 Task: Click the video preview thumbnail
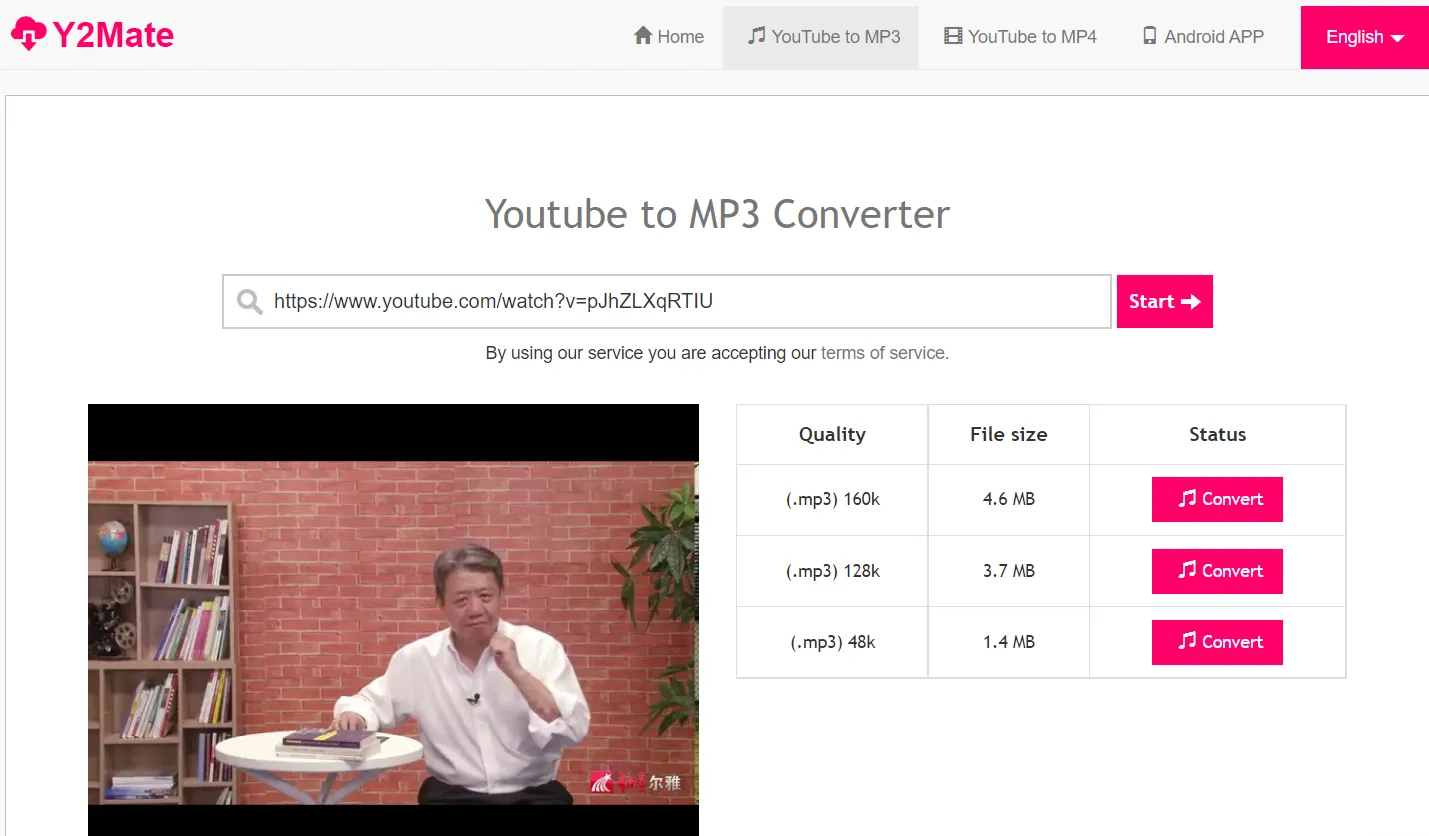click(x=393, y=620)
